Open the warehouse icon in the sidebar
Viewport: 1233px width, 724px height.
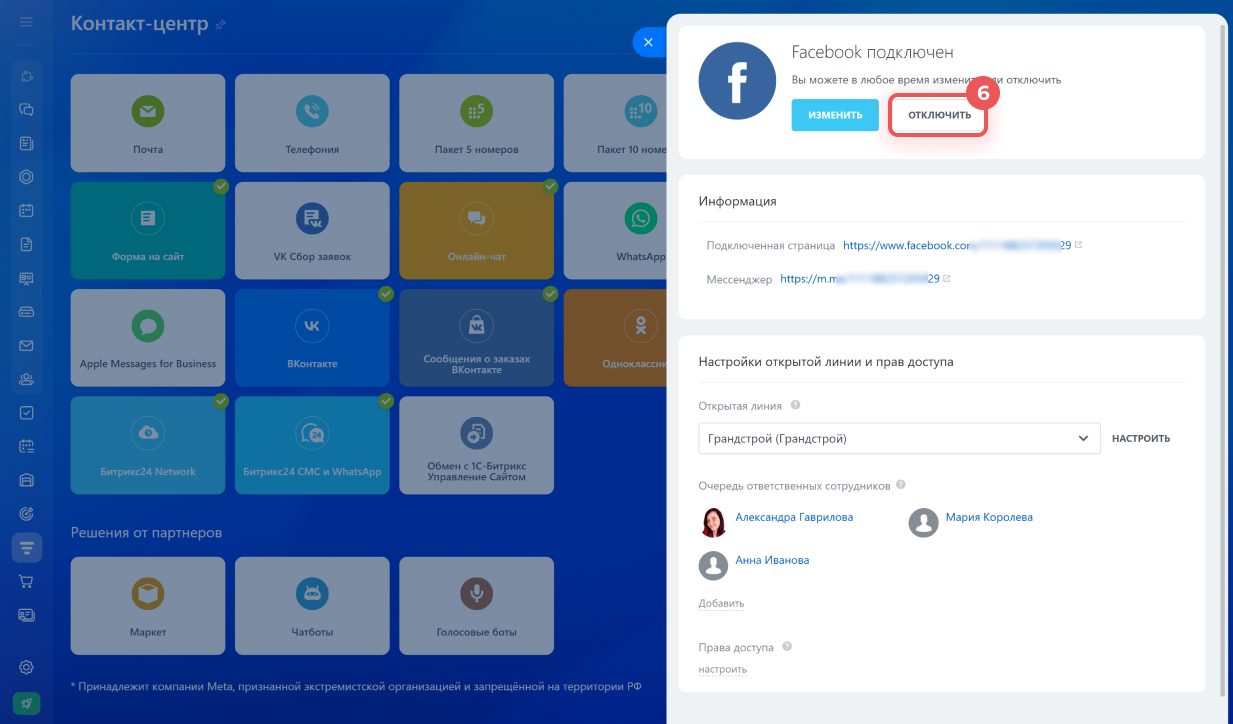coord(27,480)
